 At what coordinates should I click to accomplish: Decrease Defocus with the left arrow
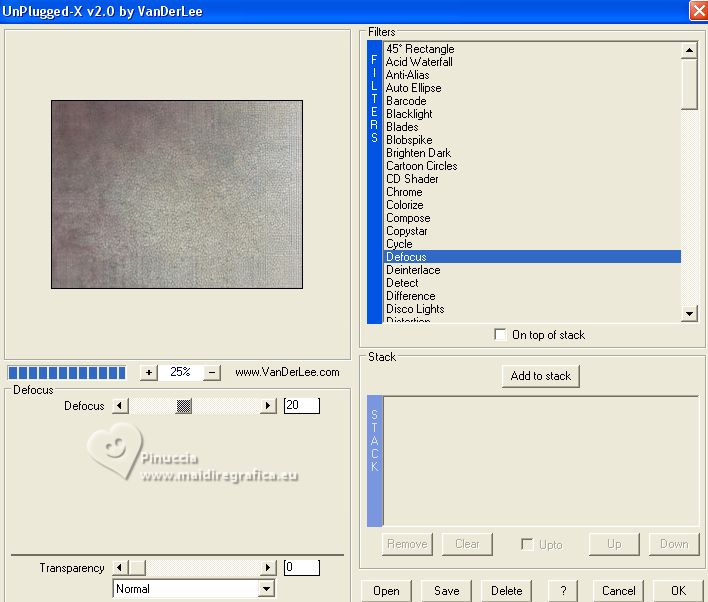(x=120, y=406)
